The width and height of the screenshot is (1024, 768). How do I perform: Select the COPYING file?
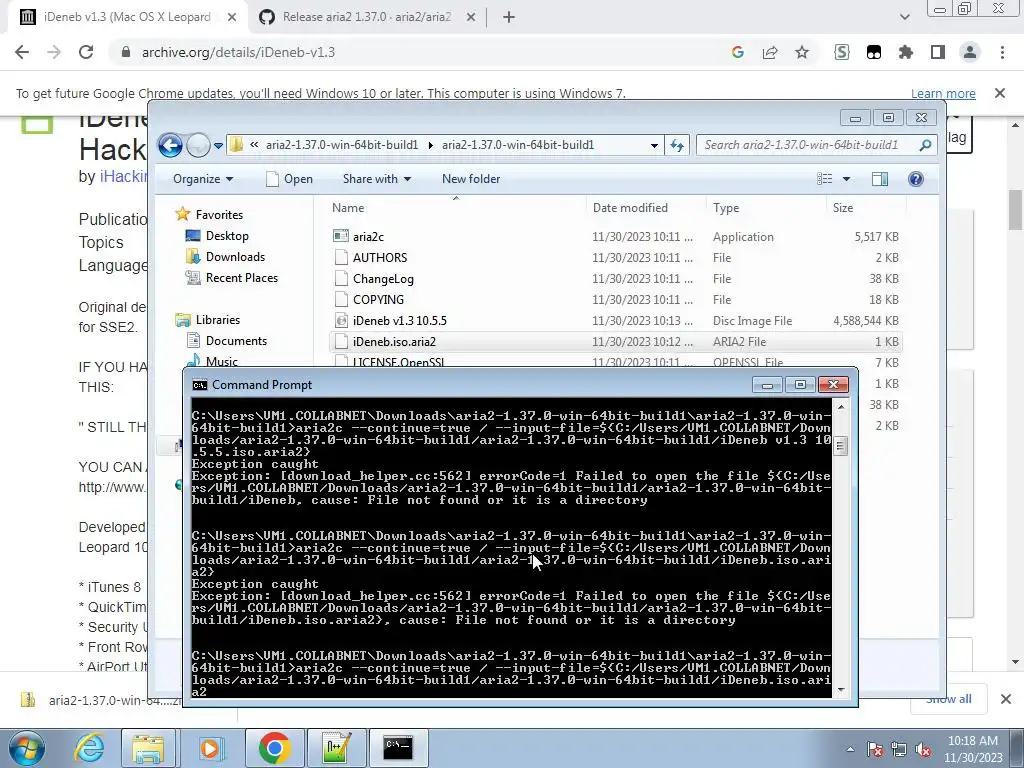click(x=615, y=299)
